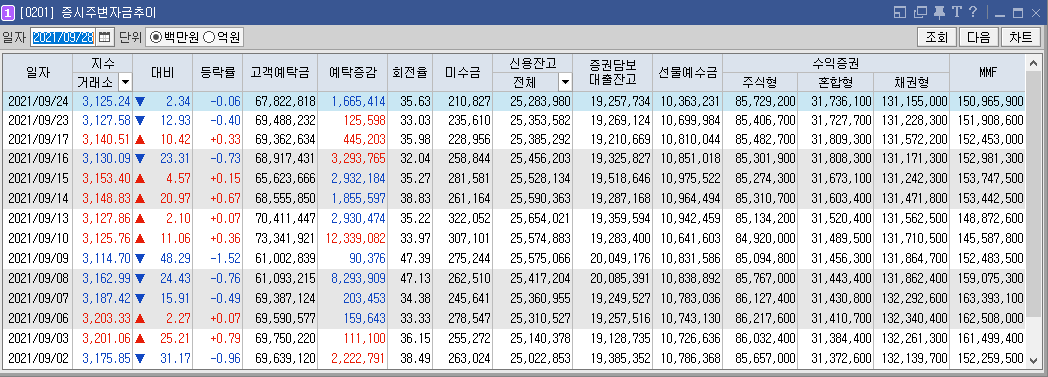This screenshot has height=377, width=1048.
Task: Click the 증권담보 대출잔고 column header
Action: (612, 72)
